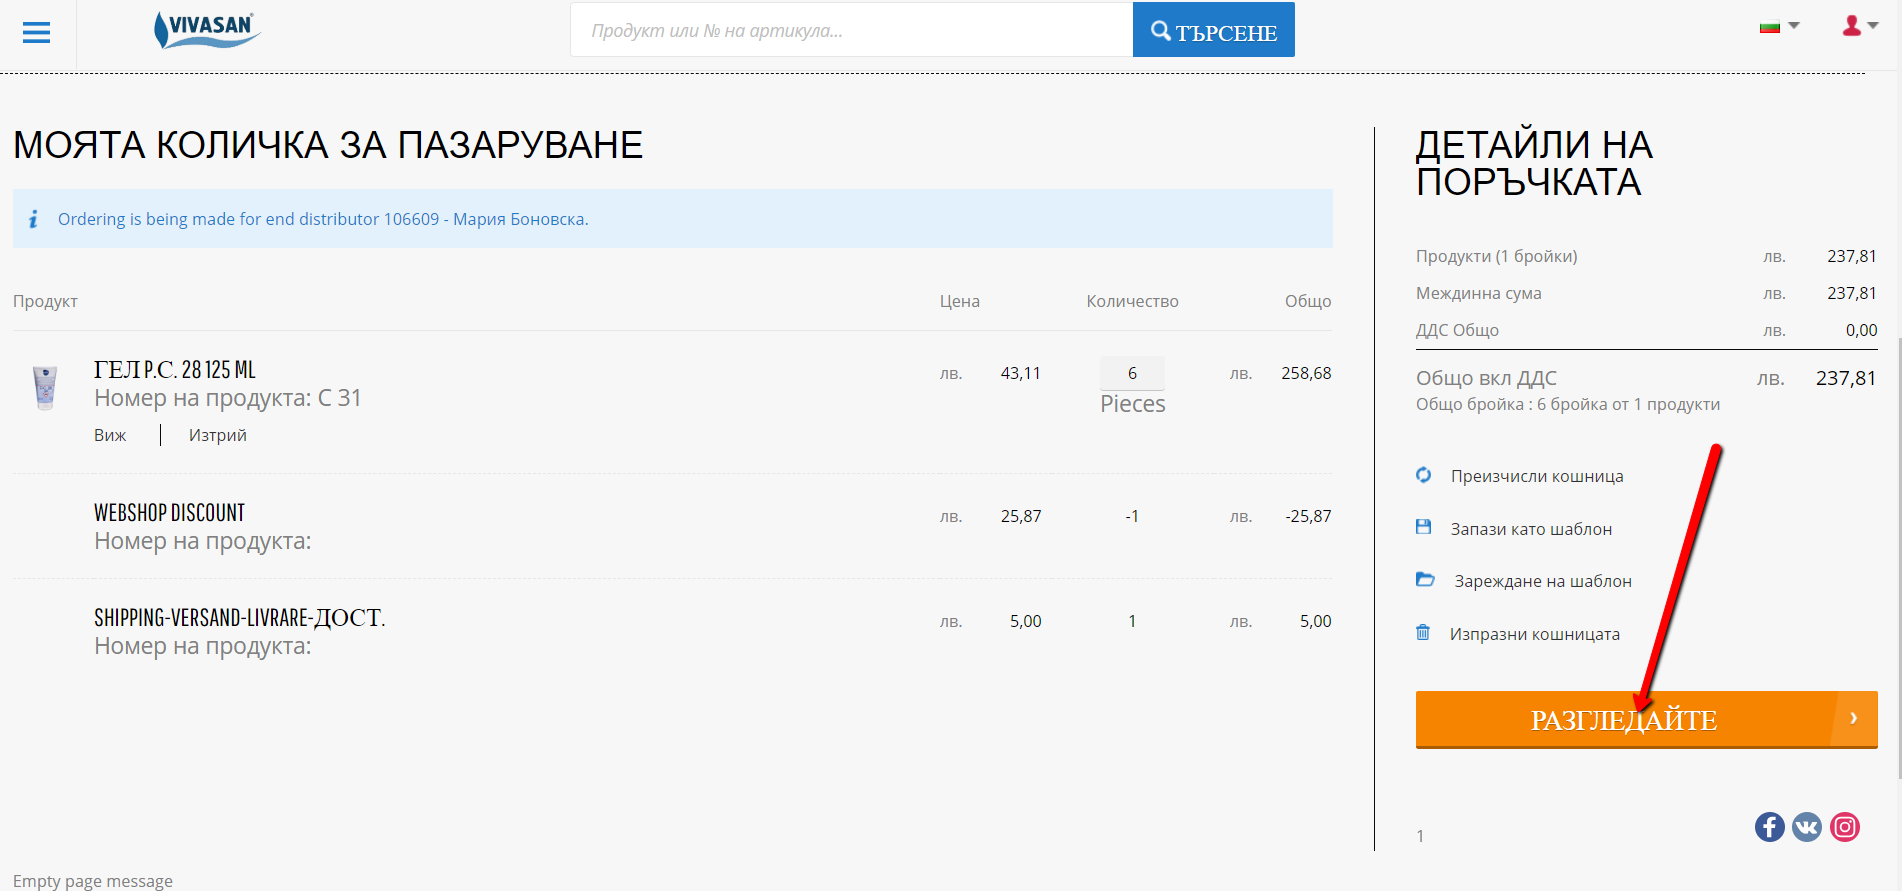Select Запази като шаблон
This screenshot has width=1902, height=891.
pos(1531,529)
